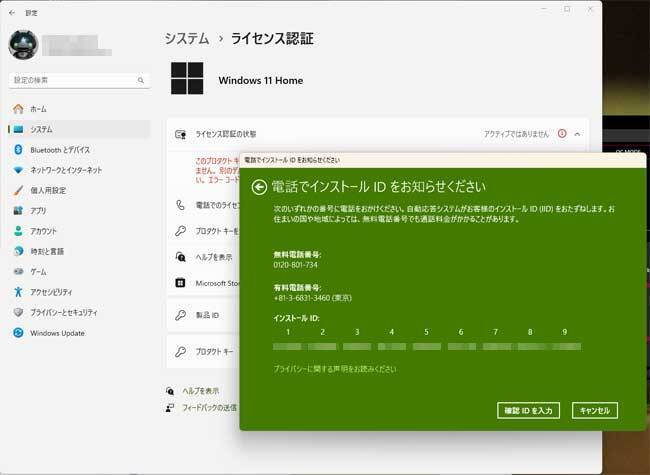Maximize the Settings window
Viewport: 650px width, 475px height.
tap(567, 9)
